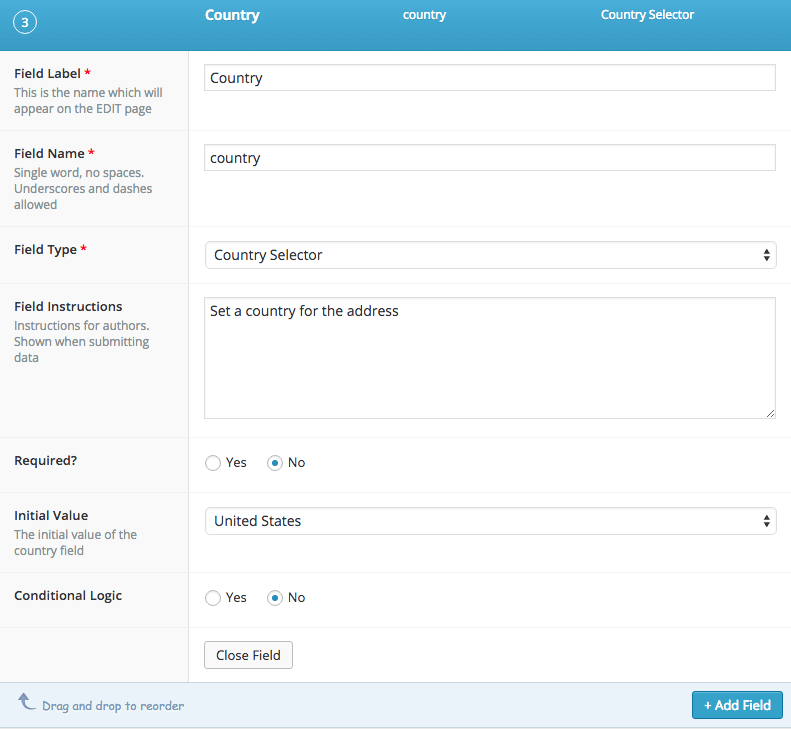The width and height of the screenshot is (791, 729).
Task: Choose No for Conditional Logic
Action: pos(275,598)
